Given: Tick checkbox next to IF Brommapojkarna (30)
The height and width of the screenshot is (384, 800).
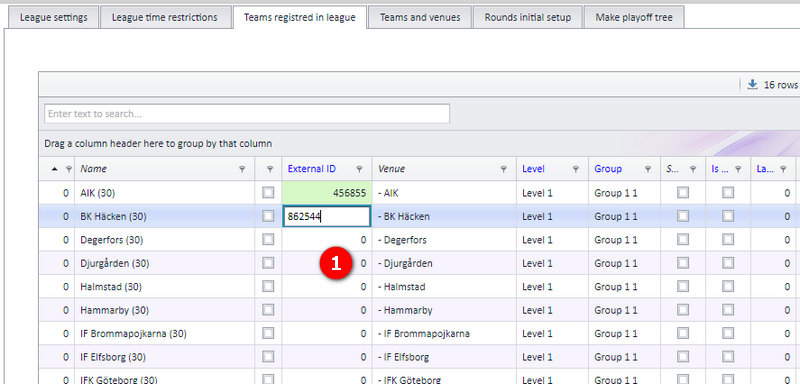Looking at the screenshot, I should tap(268, 334).
